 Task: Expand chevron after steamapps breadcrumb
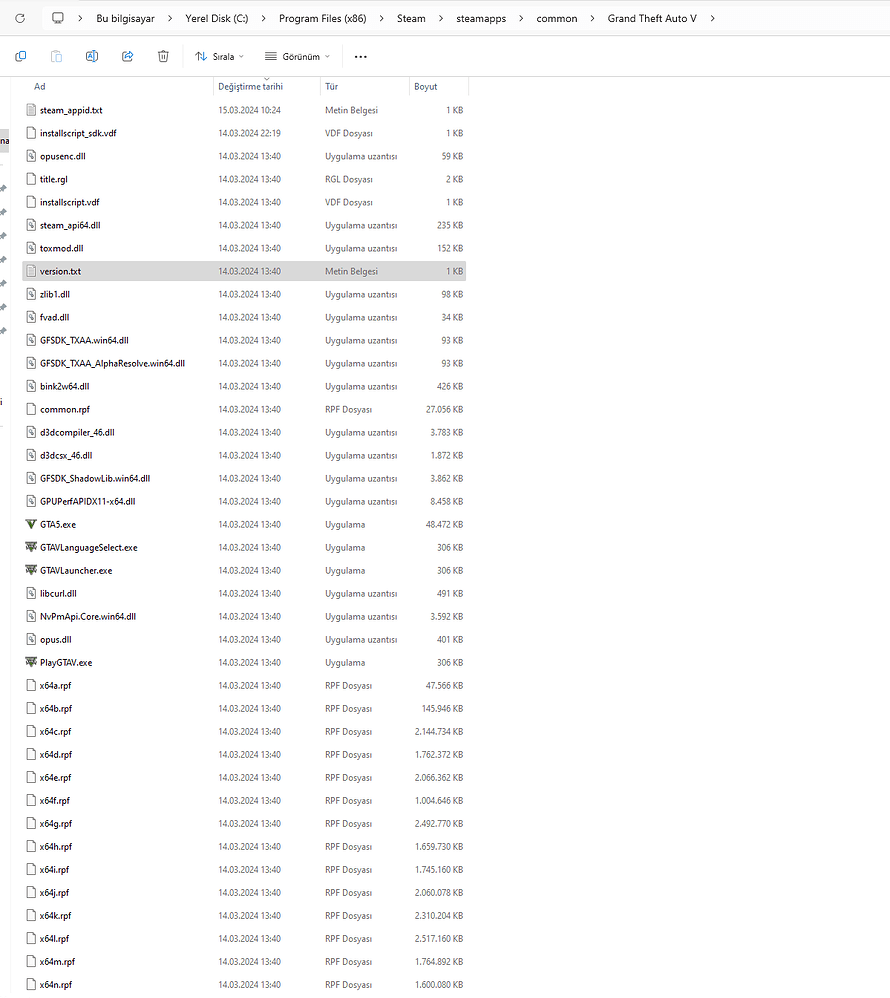pos(521,18)
